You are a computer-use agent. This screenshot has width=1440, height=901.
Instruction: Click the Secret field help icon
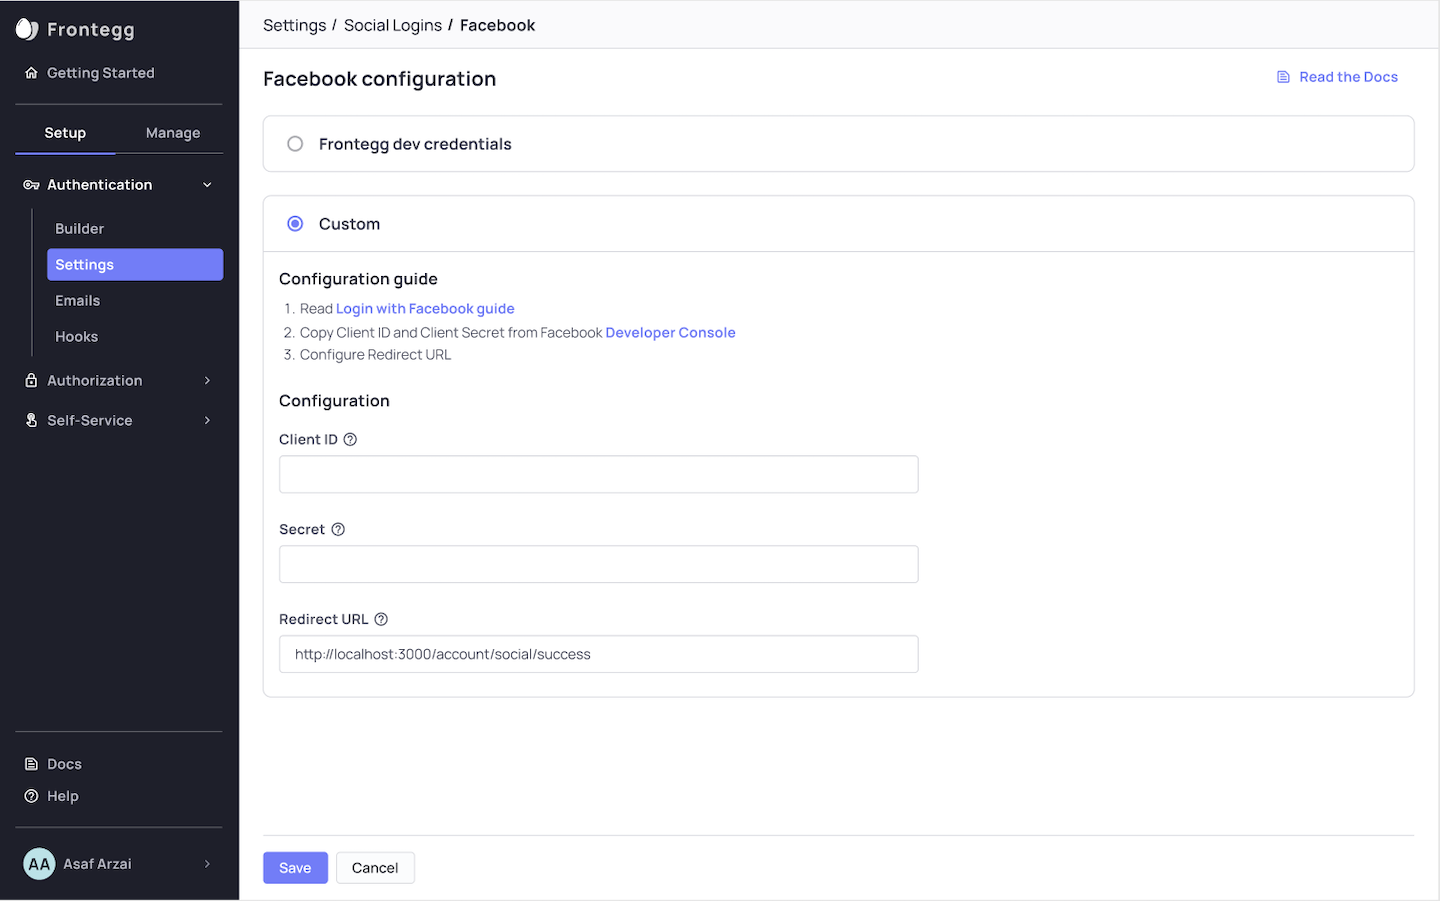pyautogui.click(x=338, y=529)
